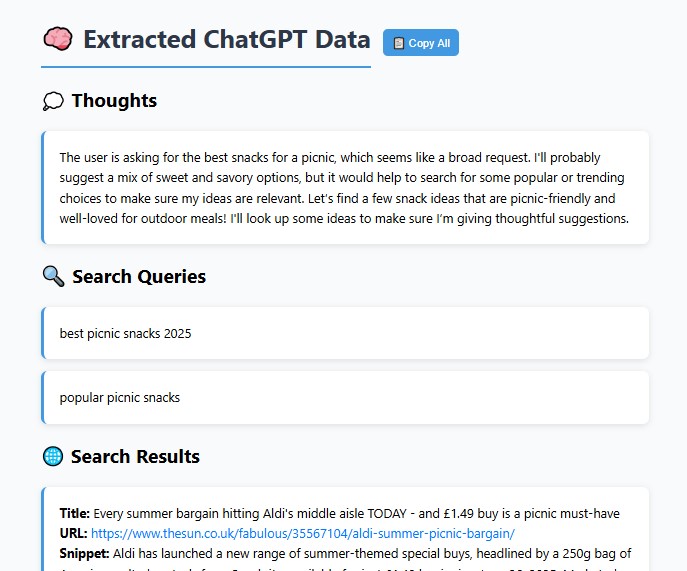The height and width of the screenshot is (571, 687).
Task: Click the "popular picnic snacks" query card
Action: [x=346, y=397]
